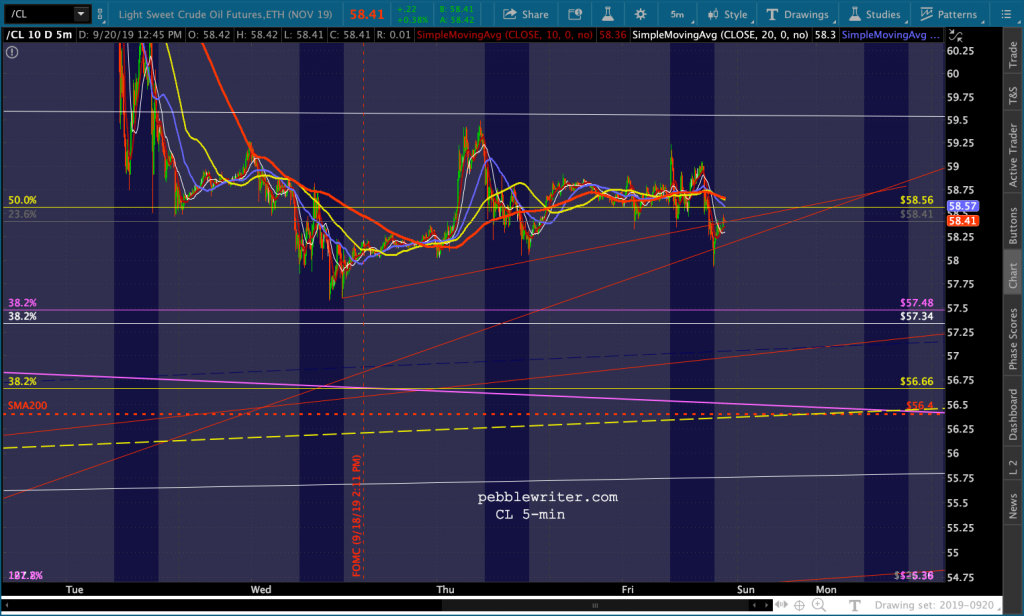Open the Active Trader side tab
1024x616 pixels.
(x=1013, y=155)
